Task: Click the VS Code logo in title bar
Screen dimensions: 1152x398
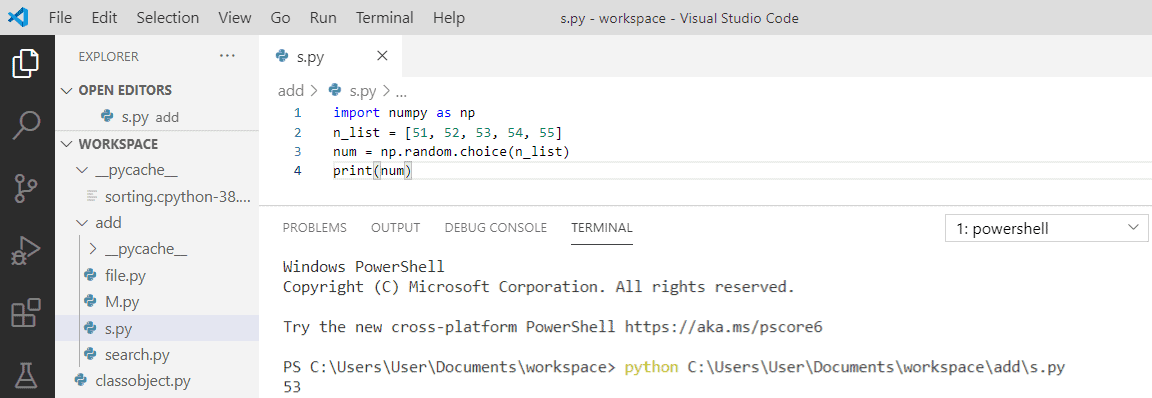Action: [18, 17]
